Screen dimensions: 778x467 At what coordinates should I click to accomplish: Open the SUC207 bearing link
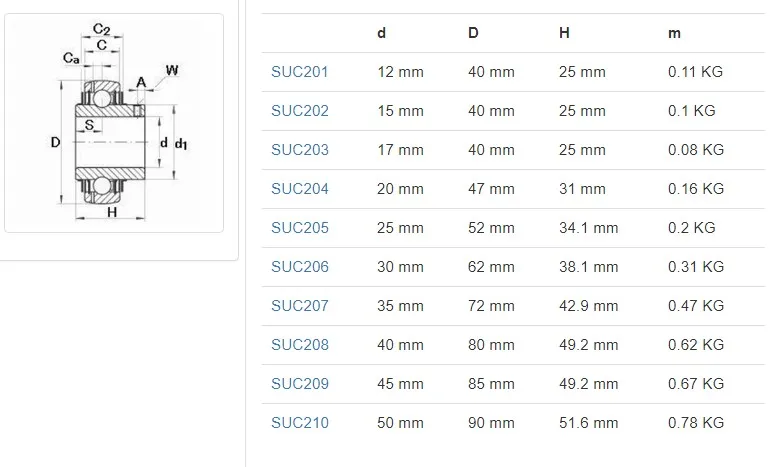(x=300, y=306)
